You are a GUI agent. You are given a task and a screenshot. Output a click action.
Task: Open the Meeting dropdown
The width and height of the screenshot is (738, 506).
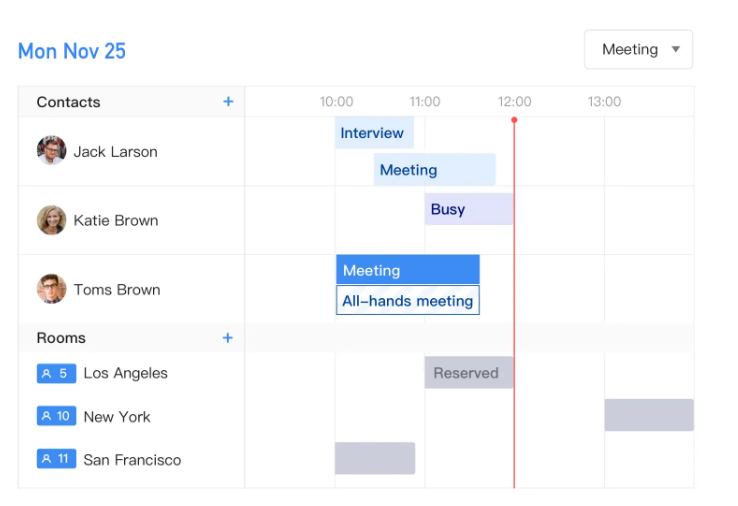point(638,50)
